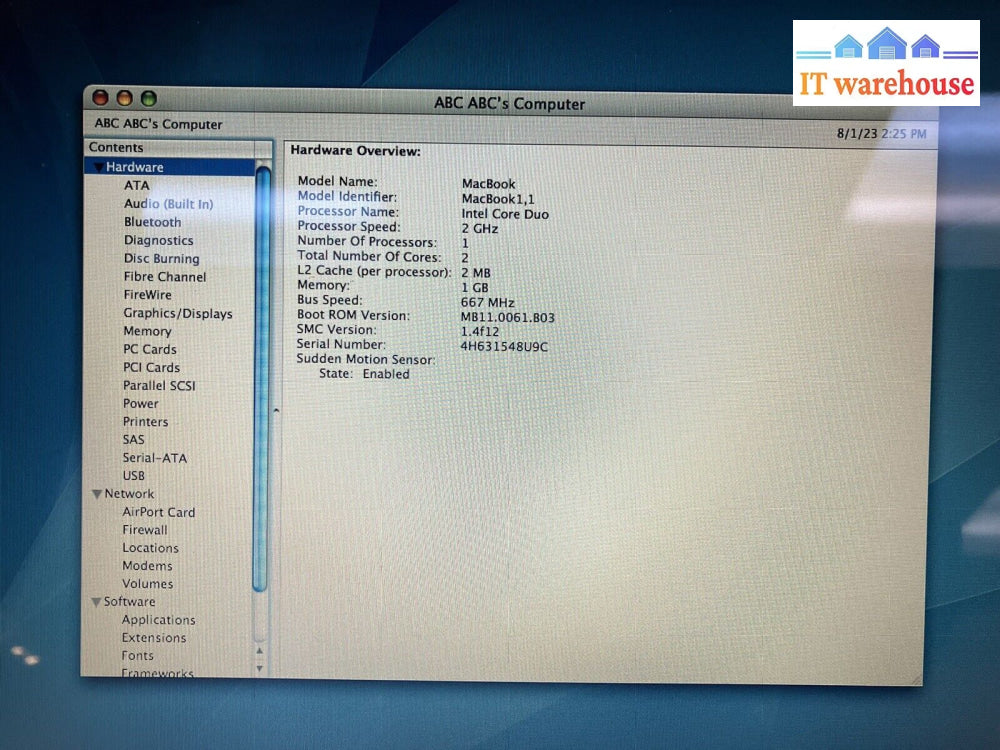Open Applications under Software
This screenshot has height=750, width=1000.
point(158,620)
